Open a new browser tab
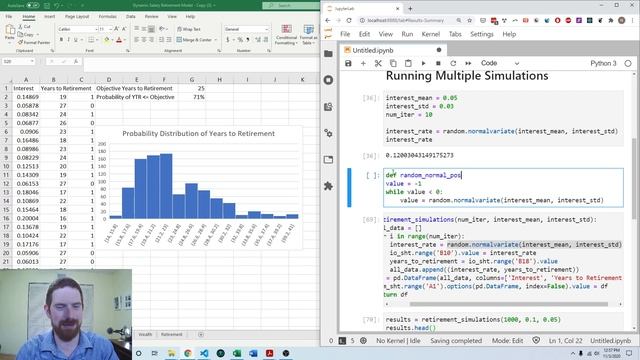 (410, 8)
